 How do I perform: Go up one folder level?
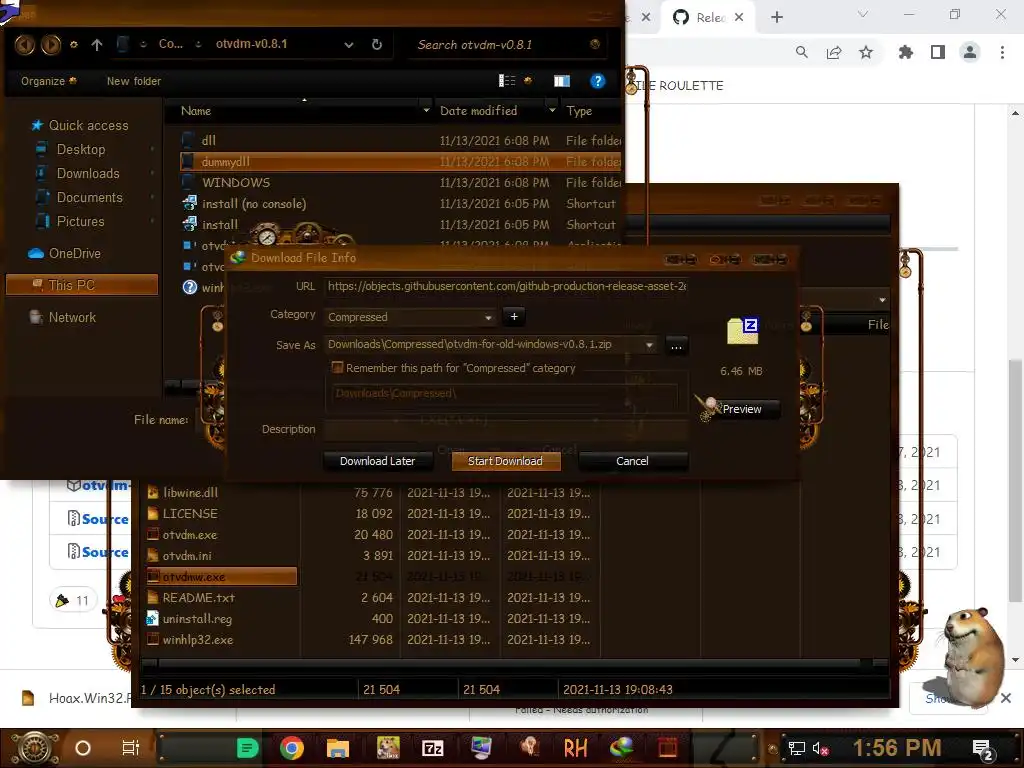97,44
